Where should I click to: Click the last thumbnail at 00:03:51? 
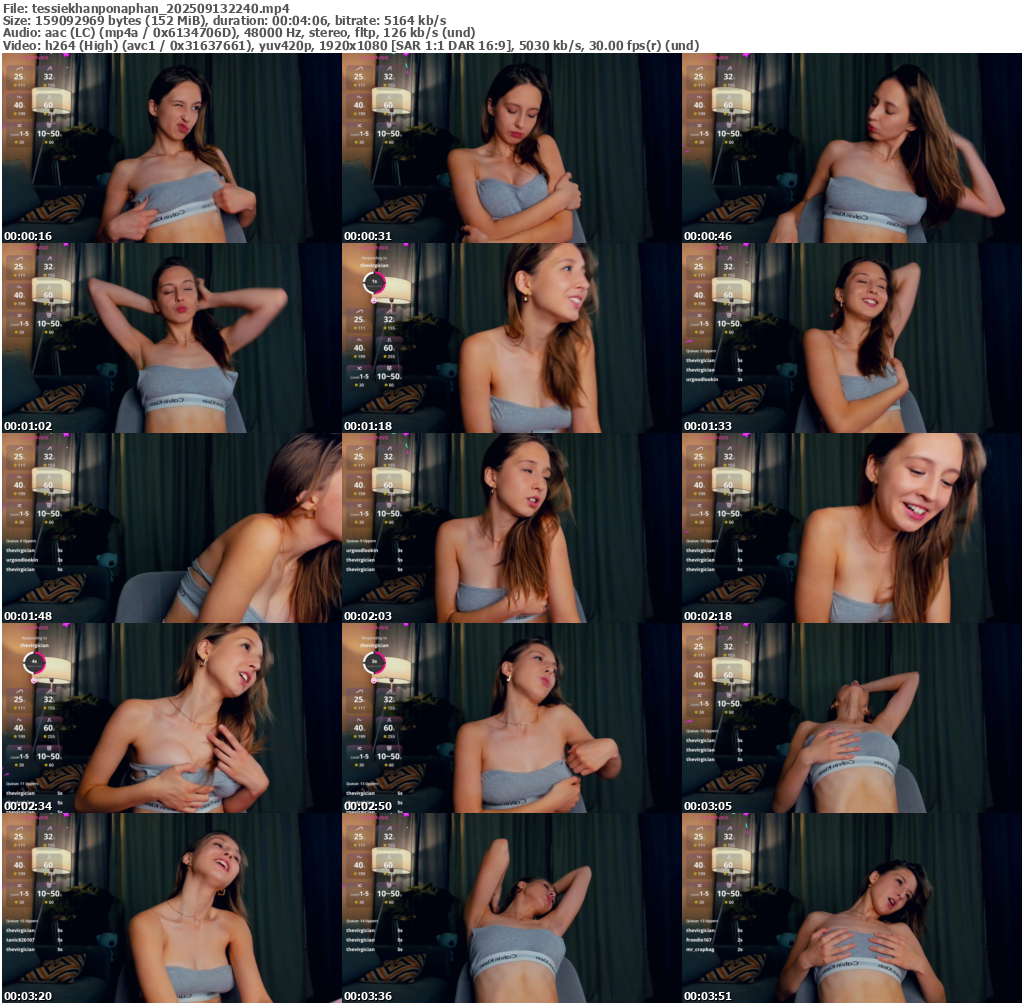[x=851, y=908]
